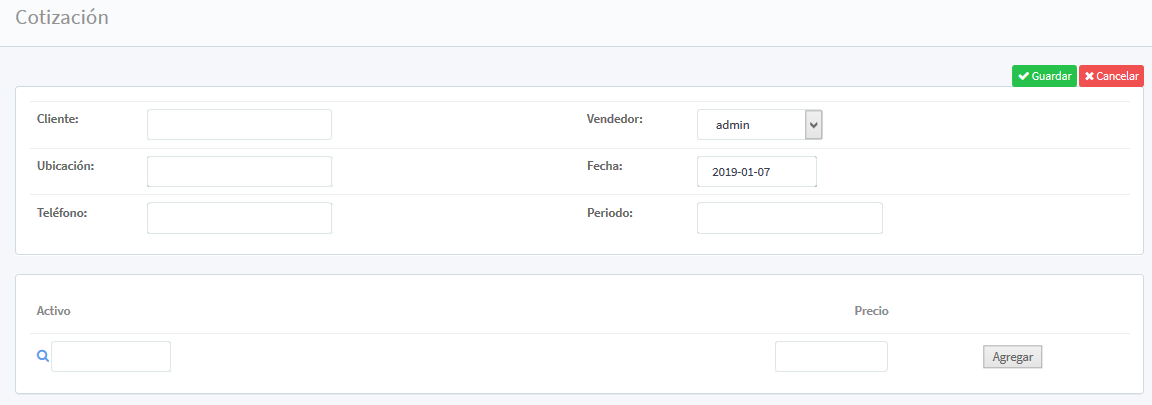The image size is (1152, 405).
Task: Select the Ubicación input box
Action: click(x=239, y=171)
